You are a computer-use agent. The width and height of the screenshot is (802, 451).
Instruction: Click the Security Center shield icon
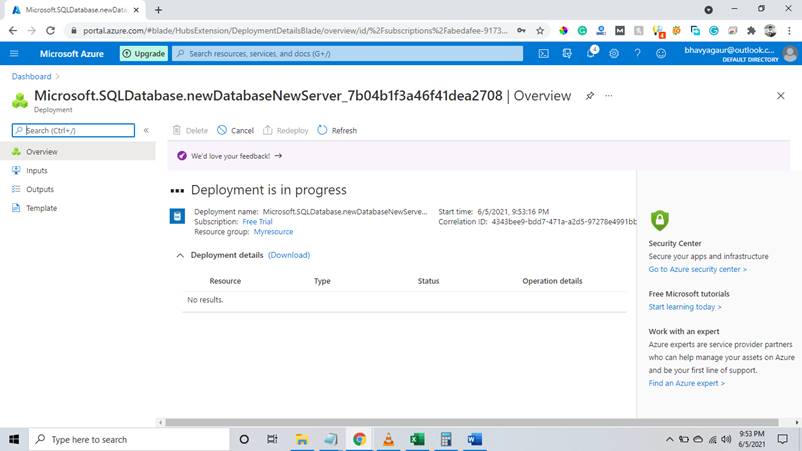coord(659,220)
